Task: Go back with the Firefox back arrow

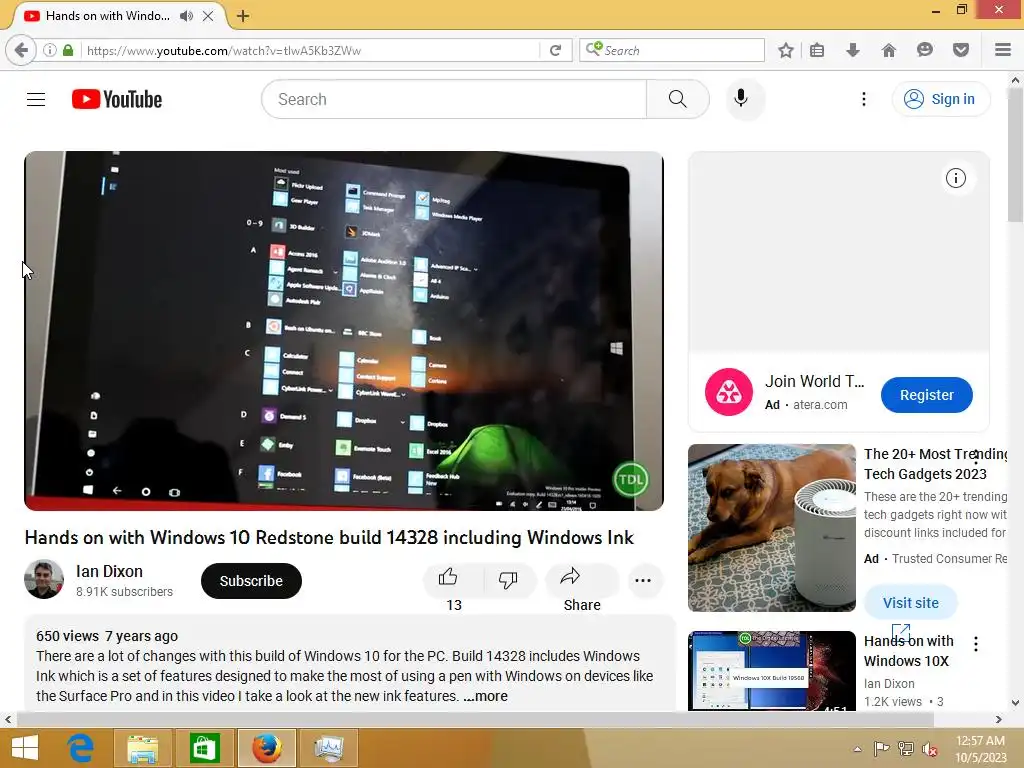Action: pos(21,50)
